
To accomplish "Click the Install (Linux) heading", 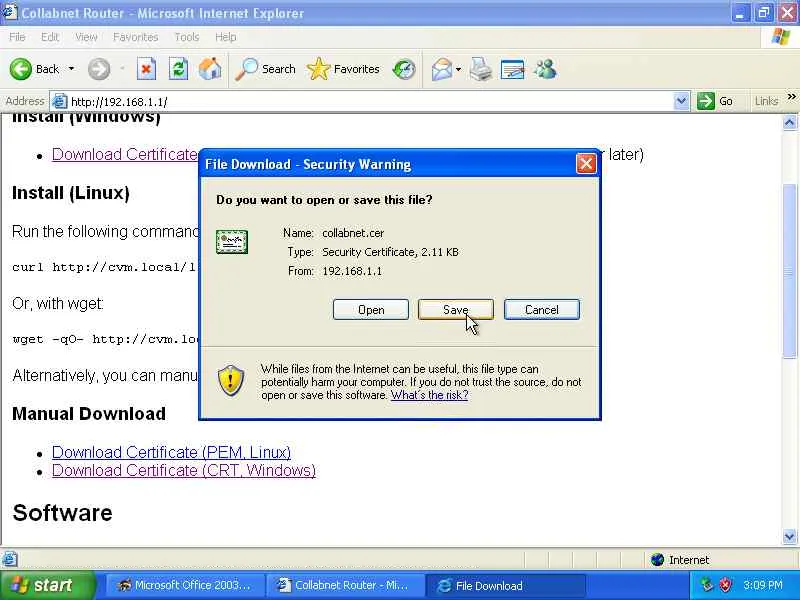I will coord(71,193).
